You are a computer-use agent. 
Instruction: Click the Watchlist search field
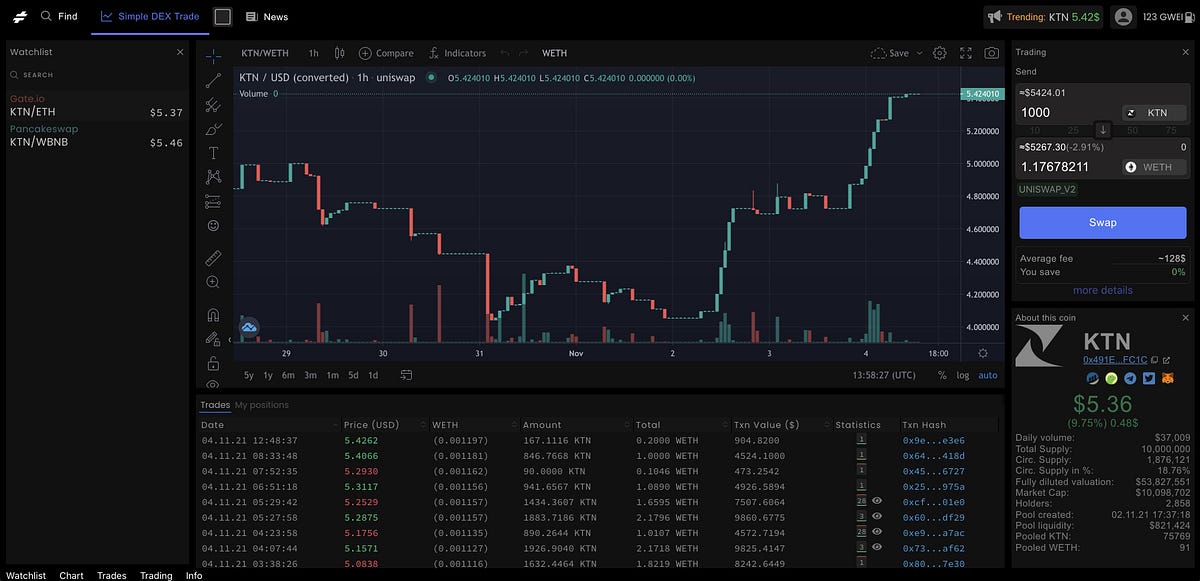click(x=95, y=75)
